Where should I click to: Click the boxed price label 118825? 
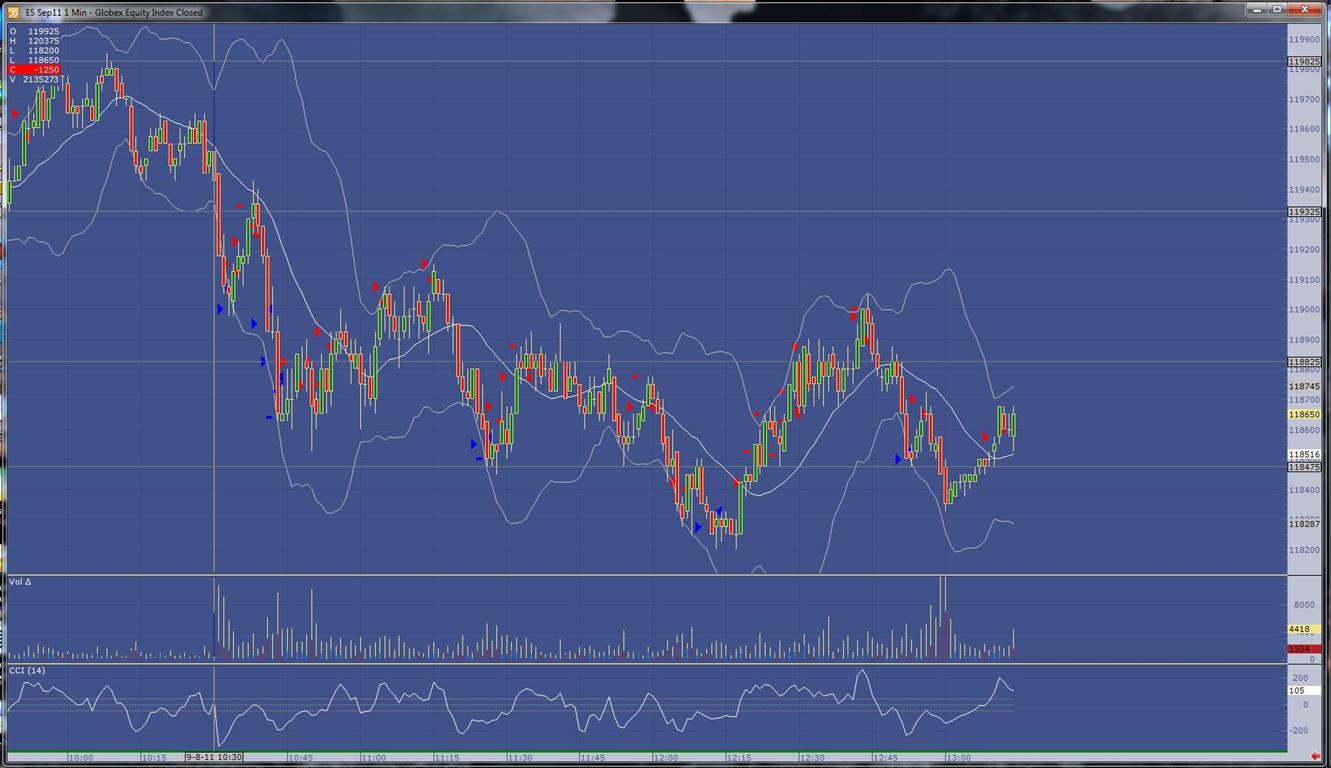(x=1304, y=362)
